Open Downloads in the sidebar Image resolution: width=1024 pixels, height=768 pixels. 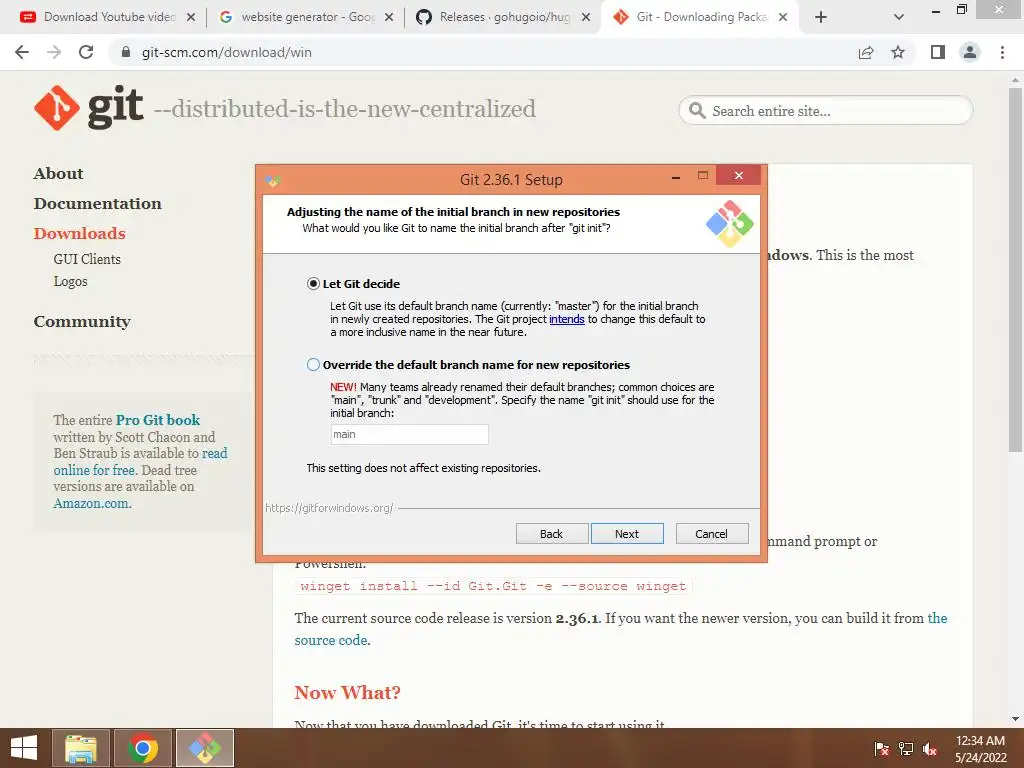pyautogui.click(x=79, y=234)
